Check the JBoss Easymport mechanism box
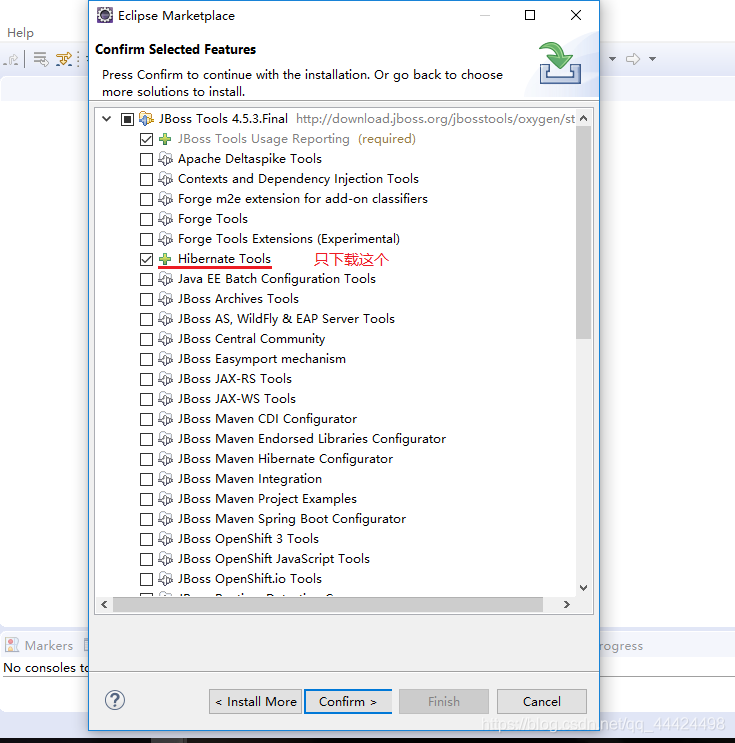Screen dimensions: 735x743 [x=146, y=359]
